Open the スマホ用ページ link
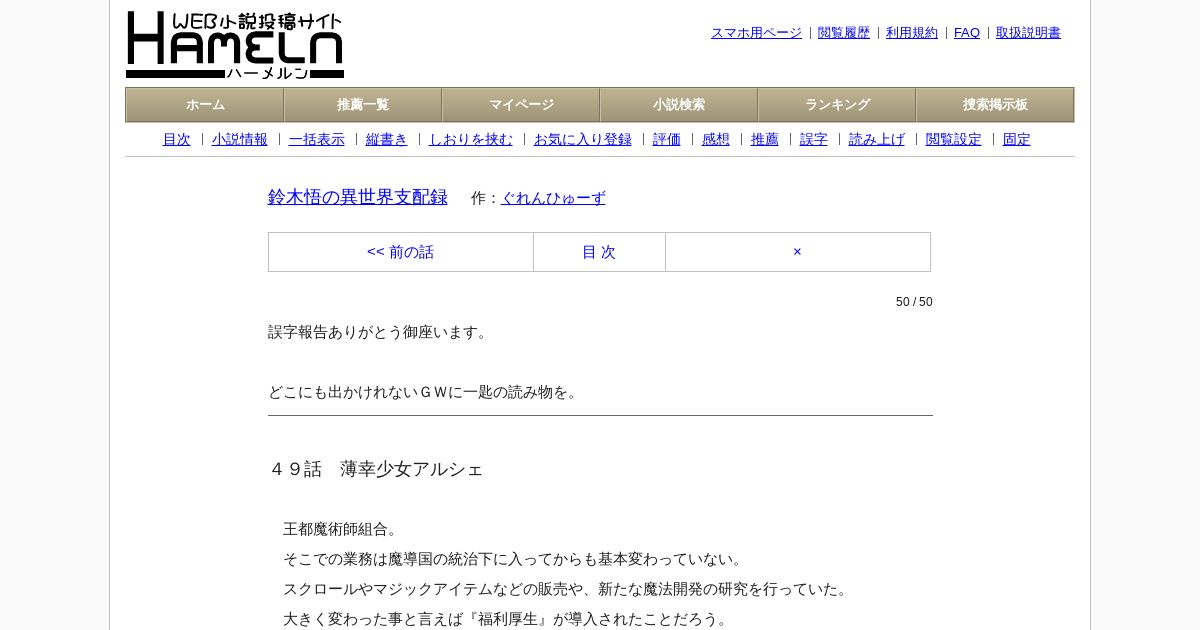This screenshot has width=1200, height=630. (x=756, y=33)
